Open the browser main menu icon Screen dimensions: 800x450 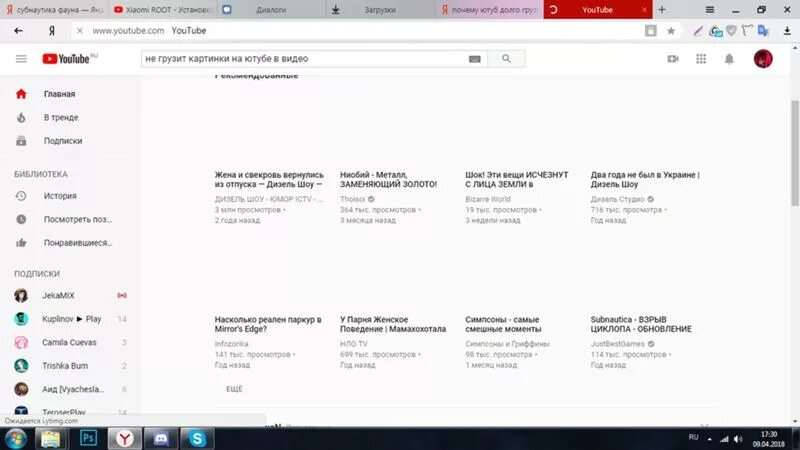710,10
